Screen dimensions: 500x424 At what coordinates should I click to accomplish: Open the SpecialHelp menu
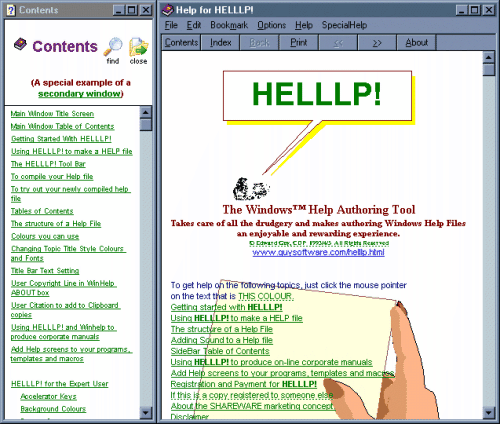click(x=344, y=25)
